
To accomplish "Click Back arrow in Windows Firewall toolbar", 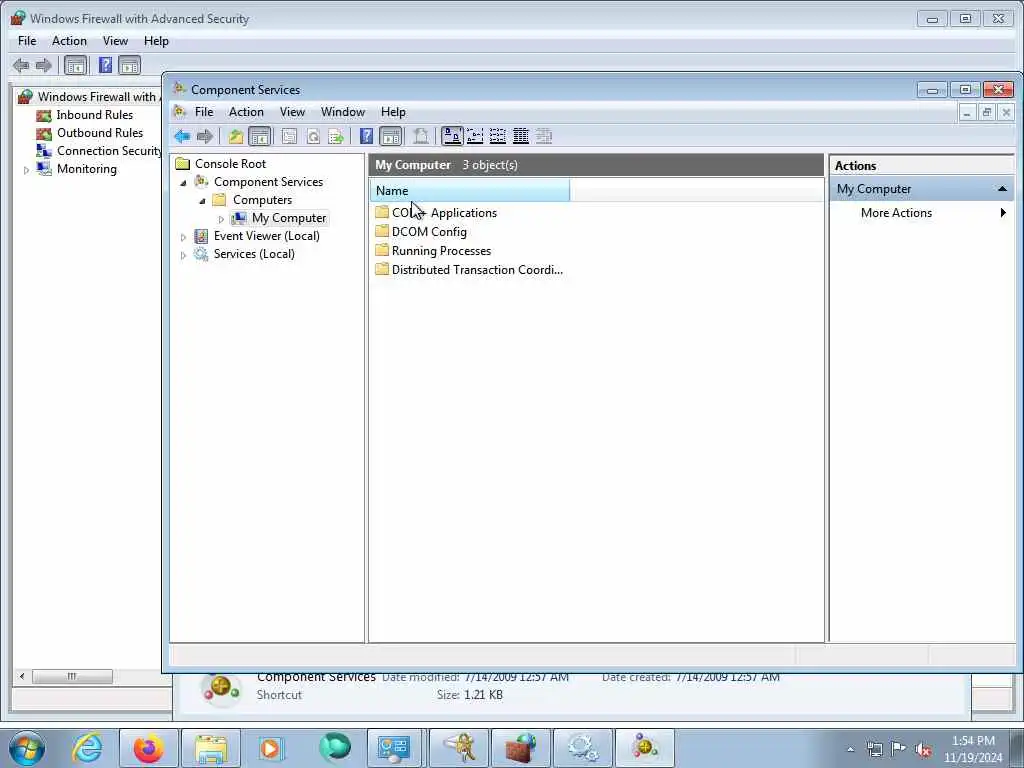I will tap(21, 65).
